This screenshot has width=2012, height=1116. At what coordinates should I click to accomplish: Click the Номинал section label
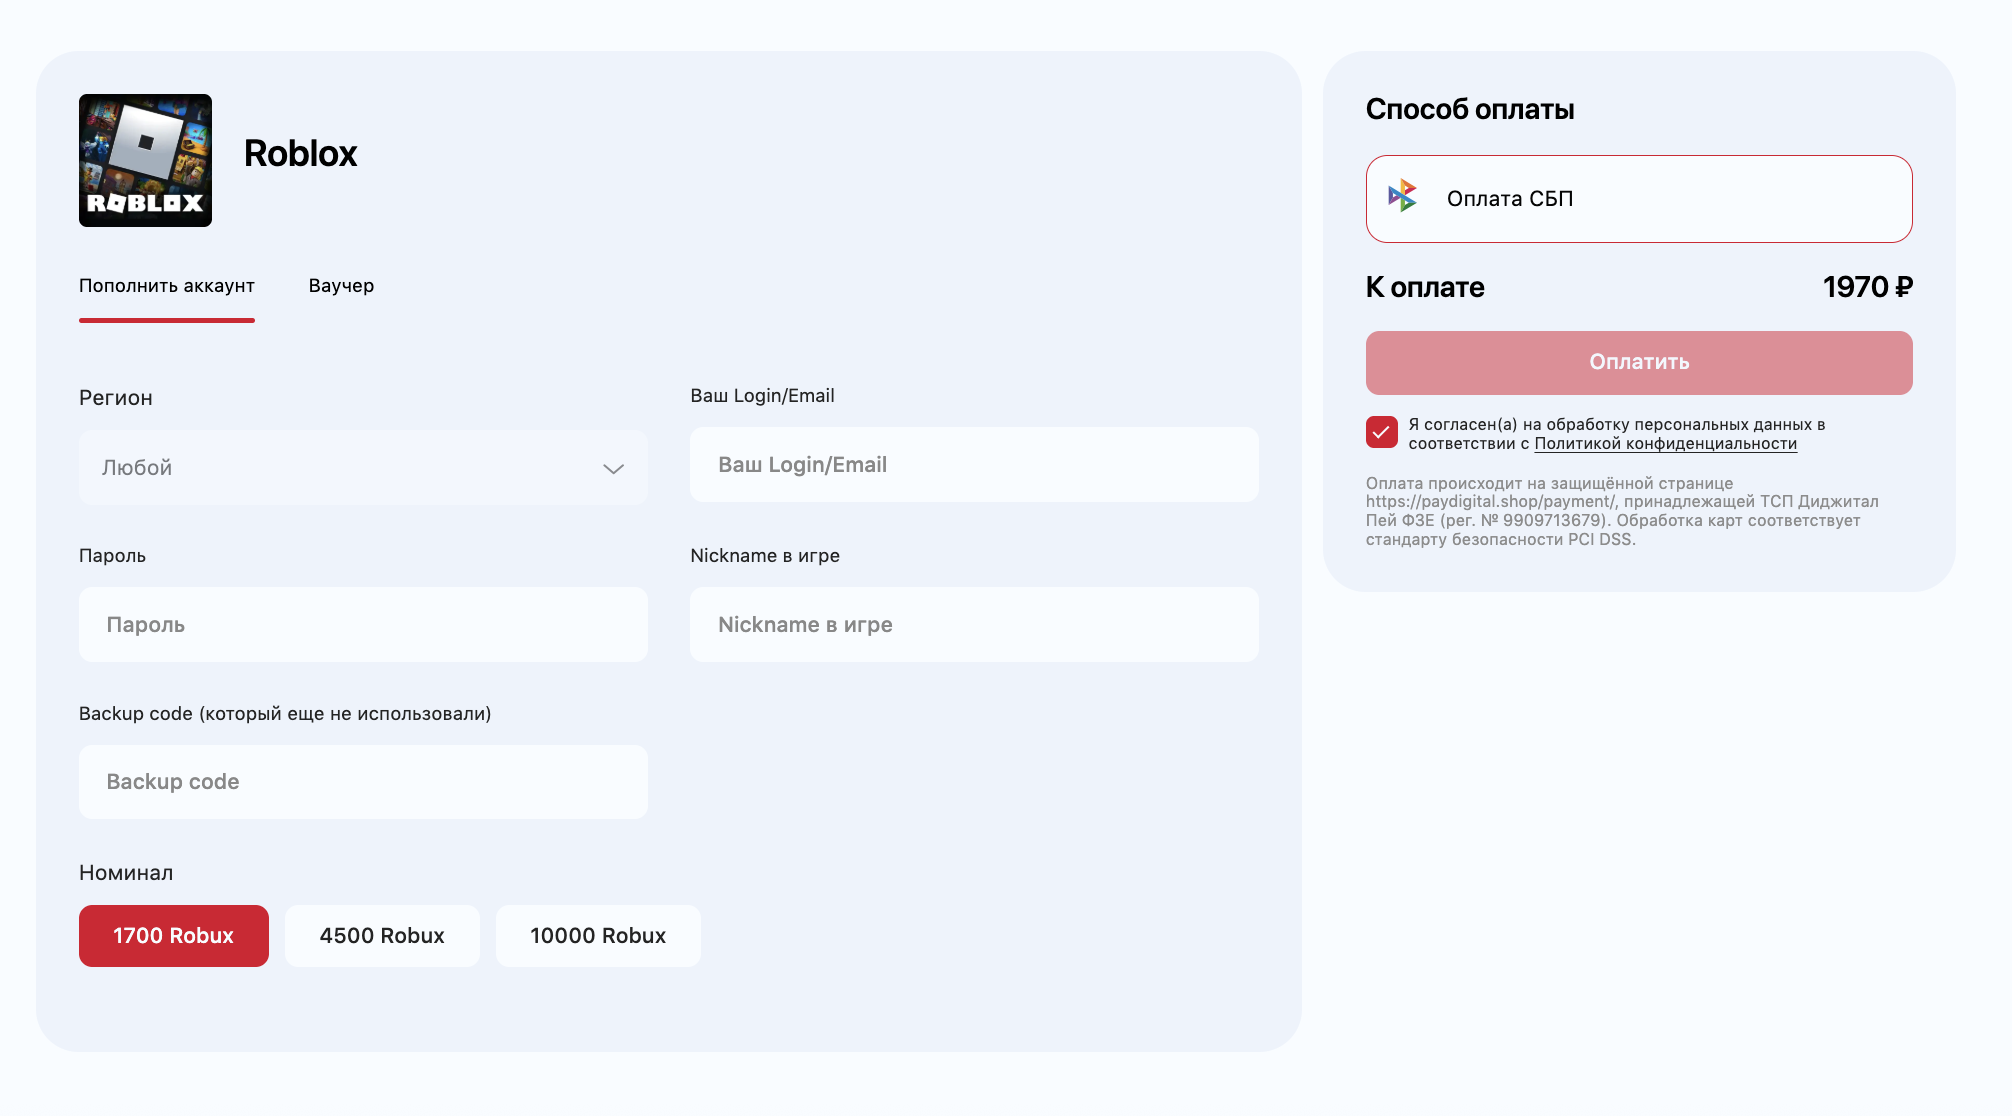click(x=126, y=873)
